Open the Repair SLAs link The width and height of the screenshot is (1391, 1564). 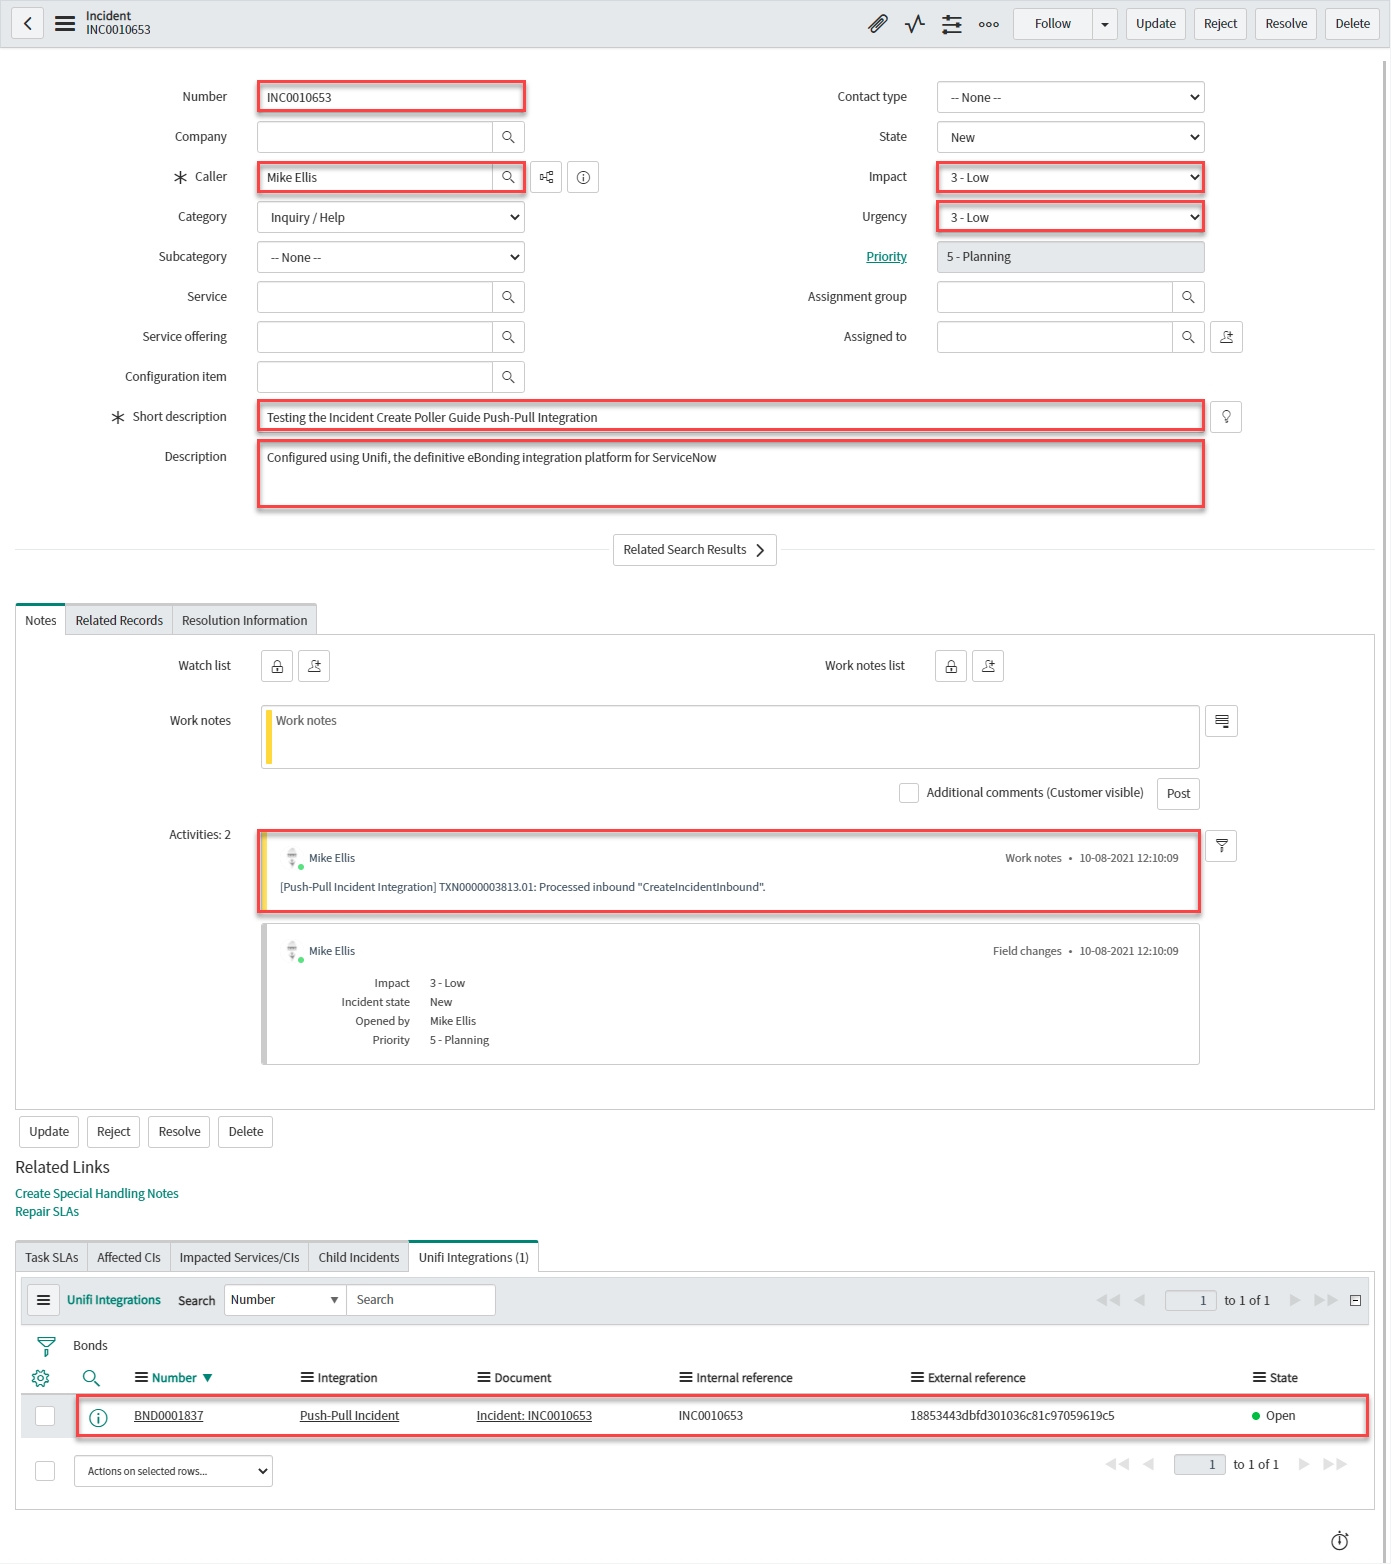[x=47, y=1212]
